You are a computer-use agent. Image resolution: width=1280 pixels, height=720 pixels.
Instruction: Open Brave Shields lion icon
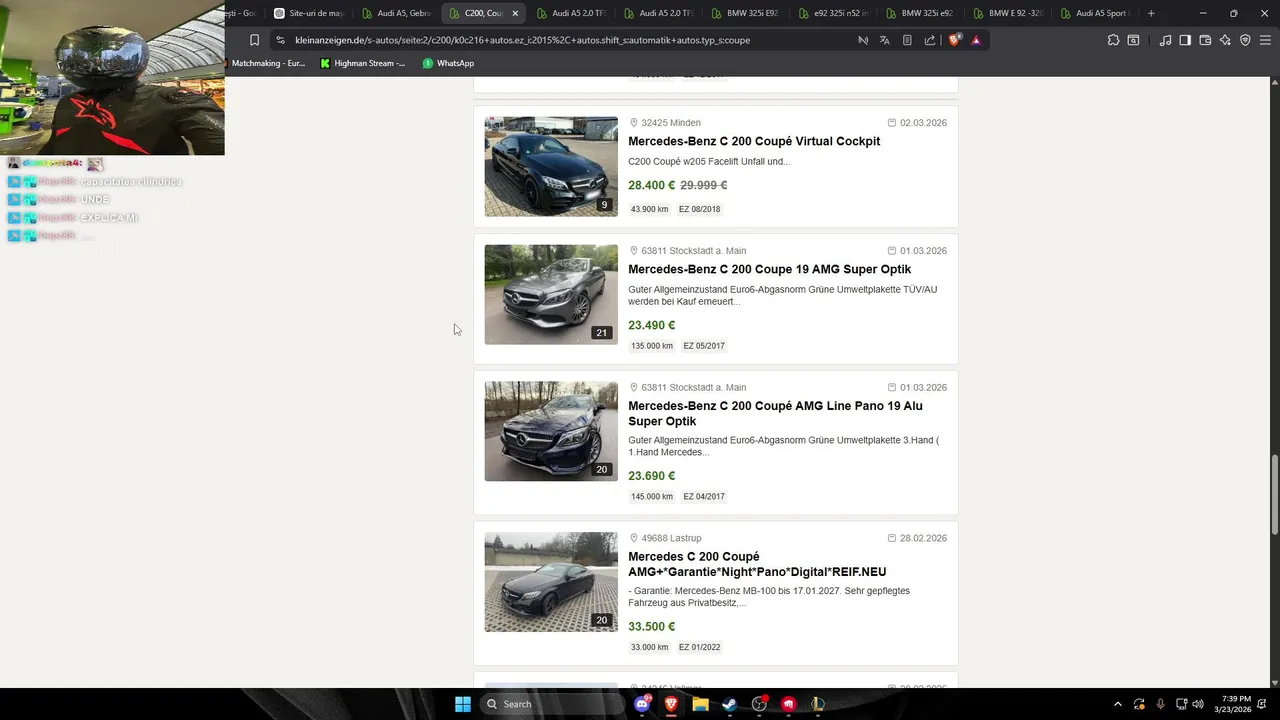(x=954, y=40)
